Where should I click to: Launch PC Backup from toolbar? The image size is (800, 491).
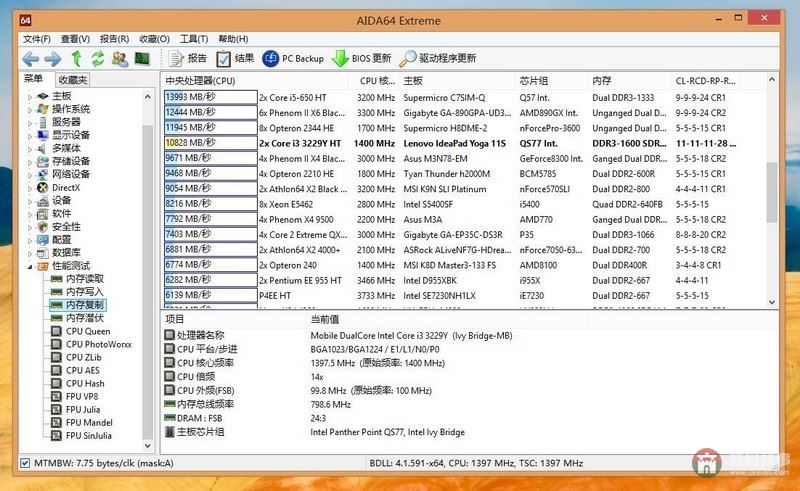tap(293, 59)
